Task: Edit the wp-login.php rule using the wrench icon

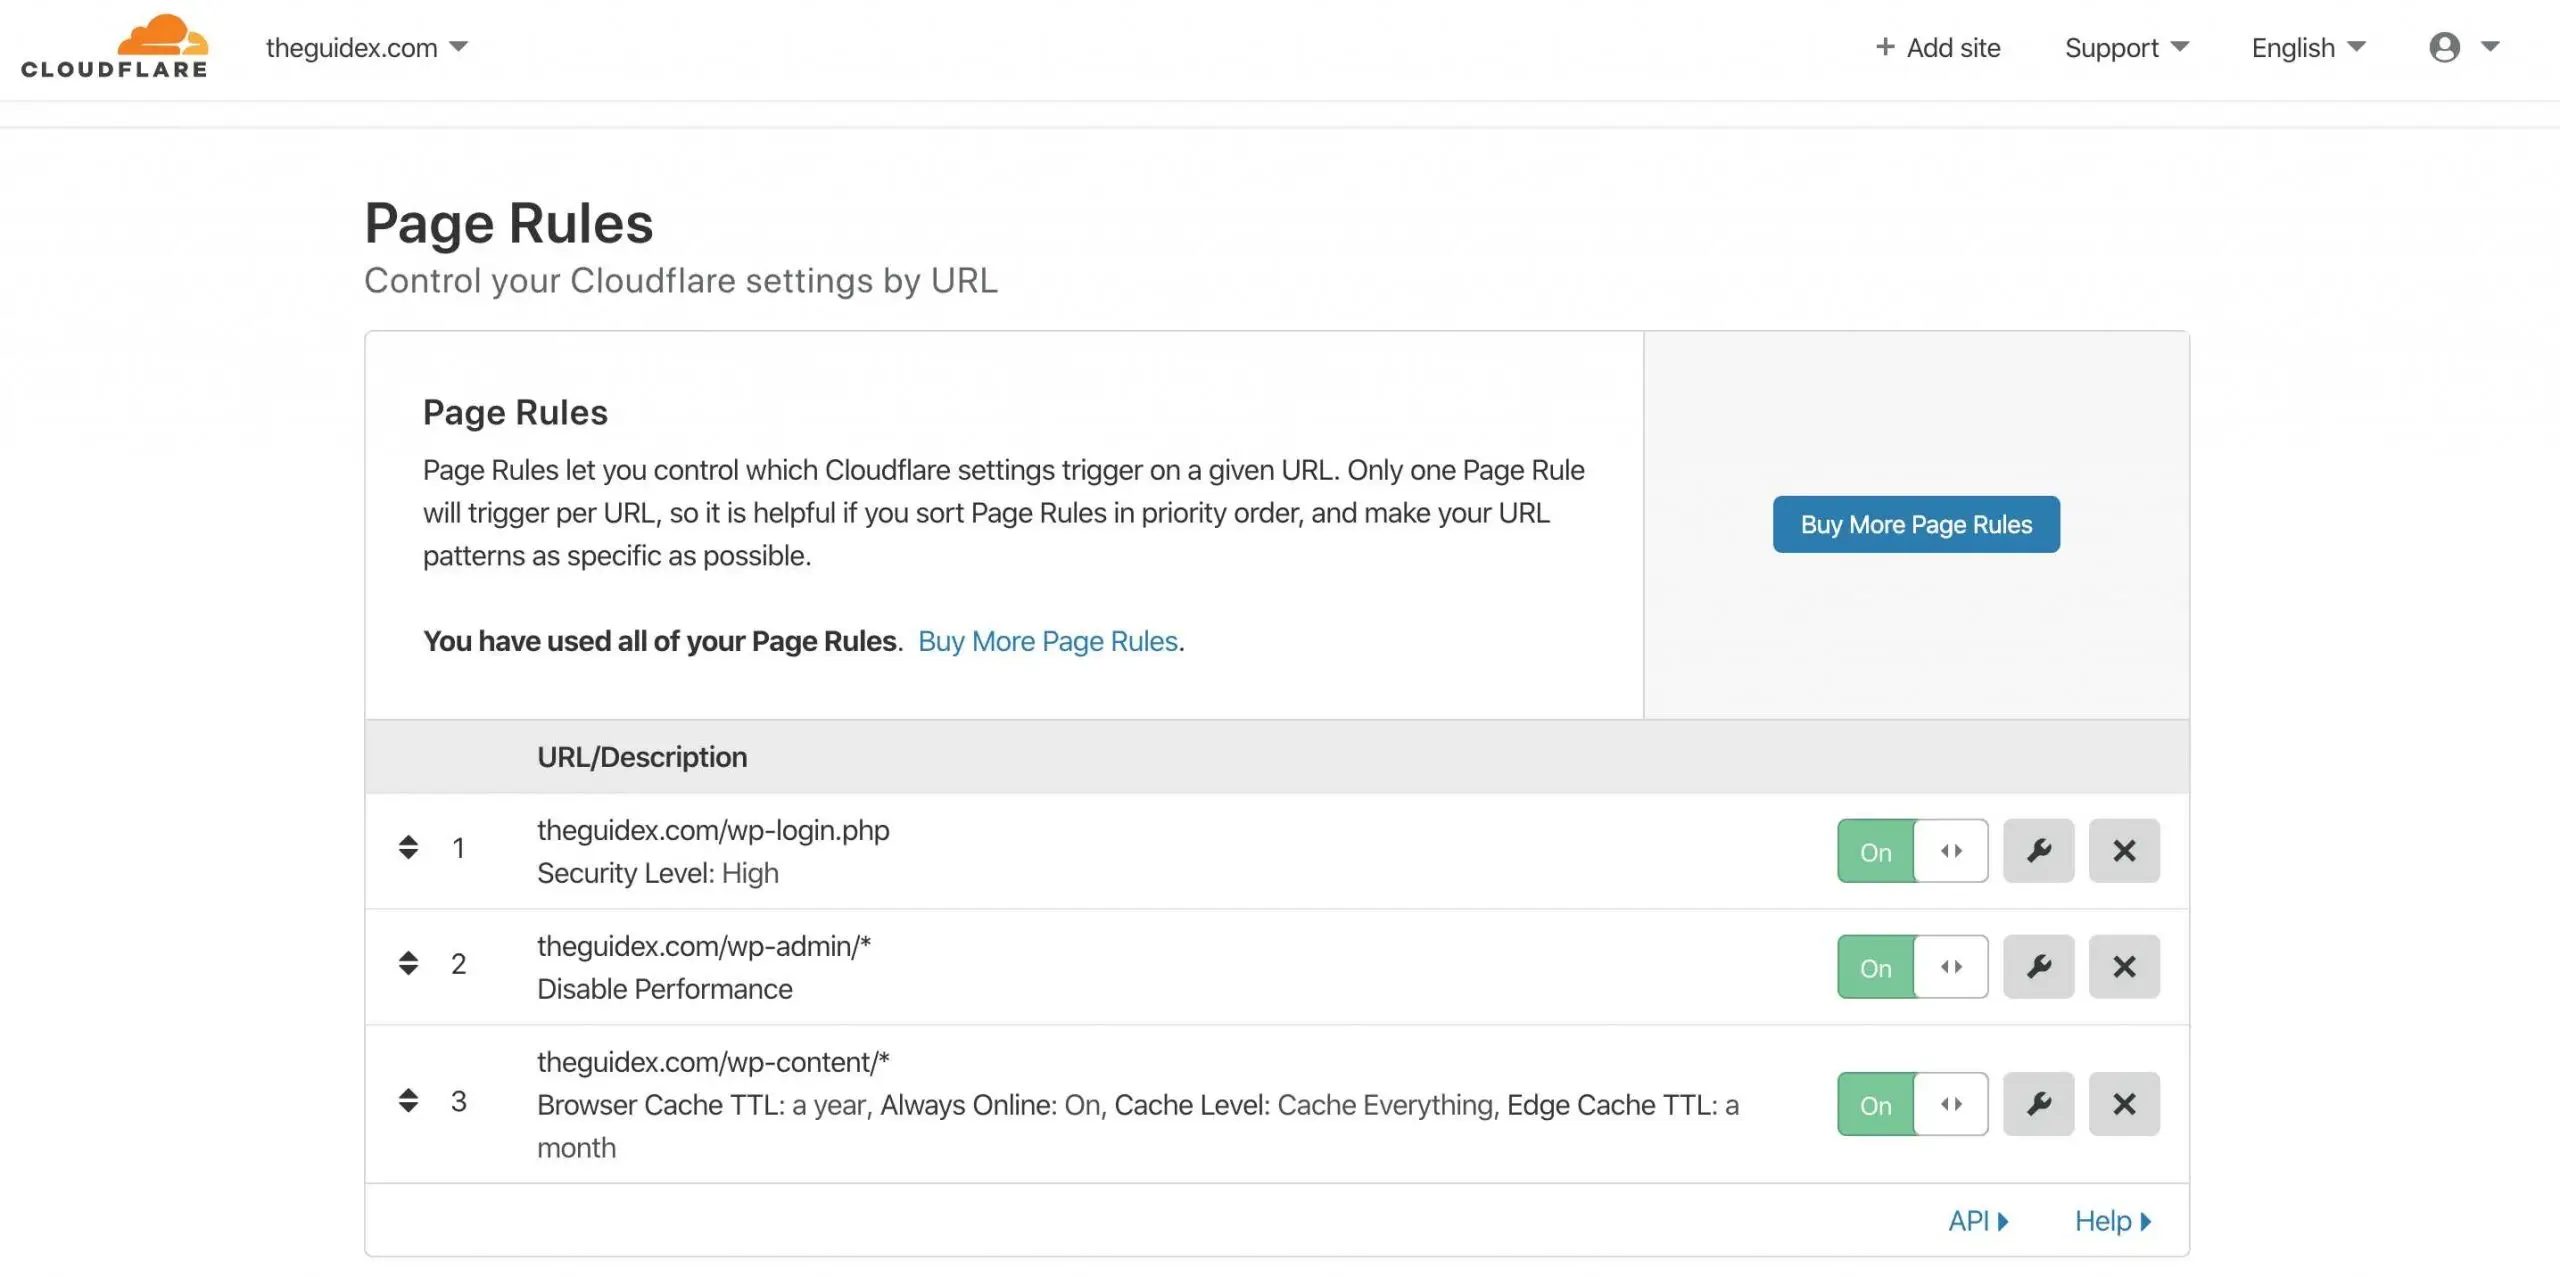Action: [x=2038, y=850]
